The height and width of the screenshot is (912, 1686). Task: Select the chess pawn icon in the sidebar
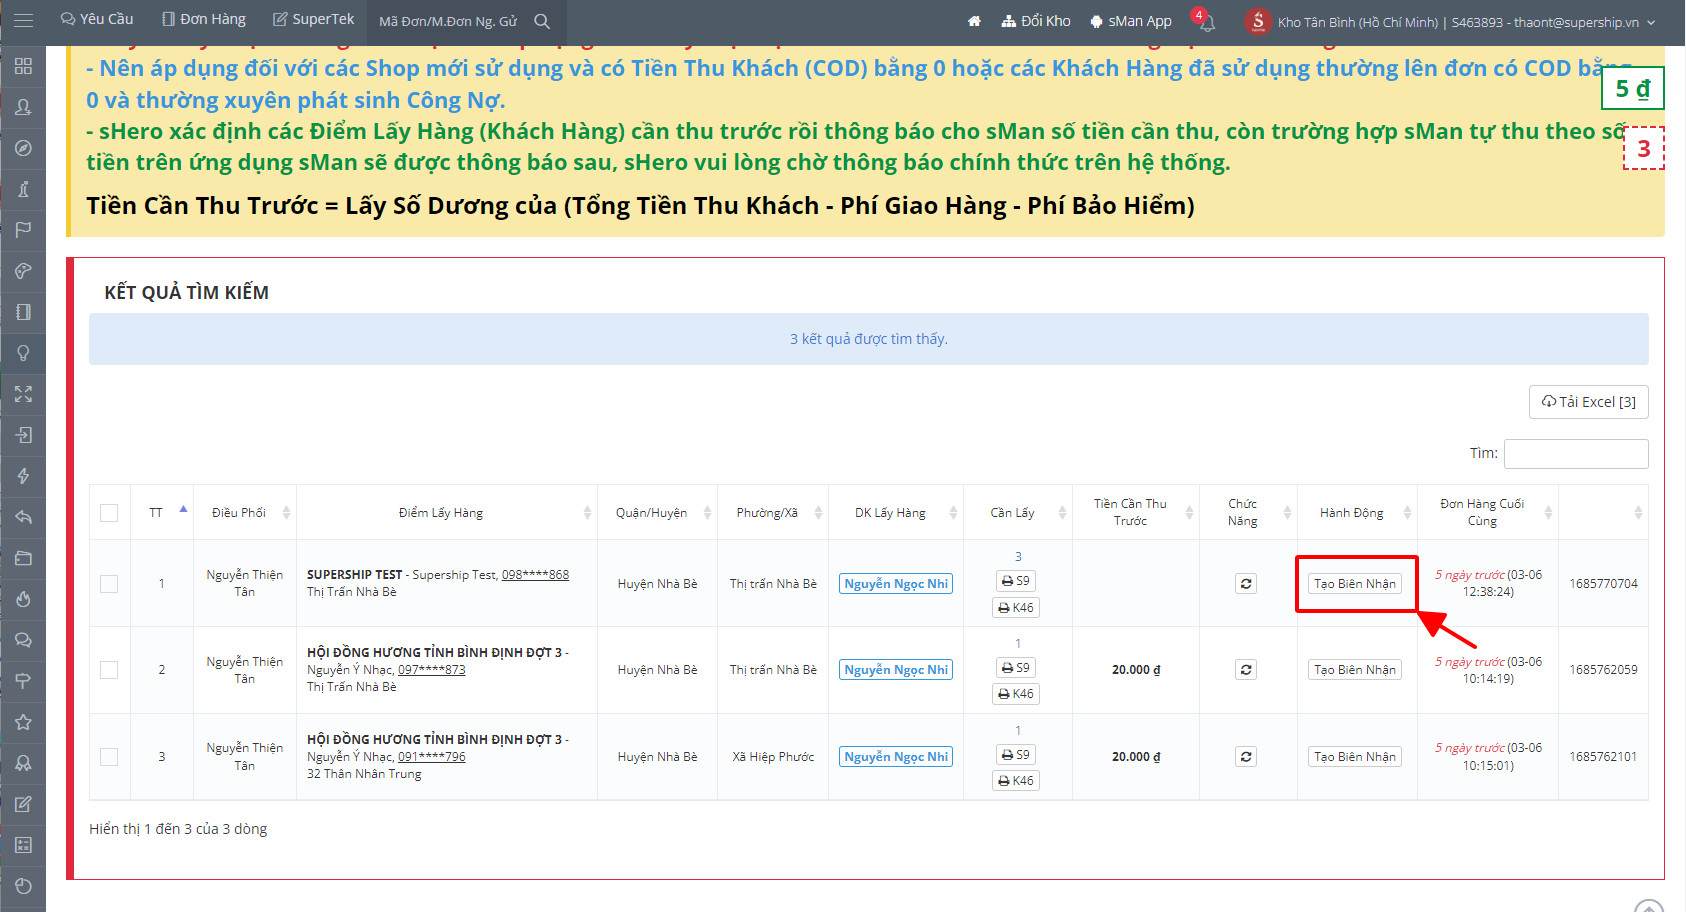click(x=23, y=189)
